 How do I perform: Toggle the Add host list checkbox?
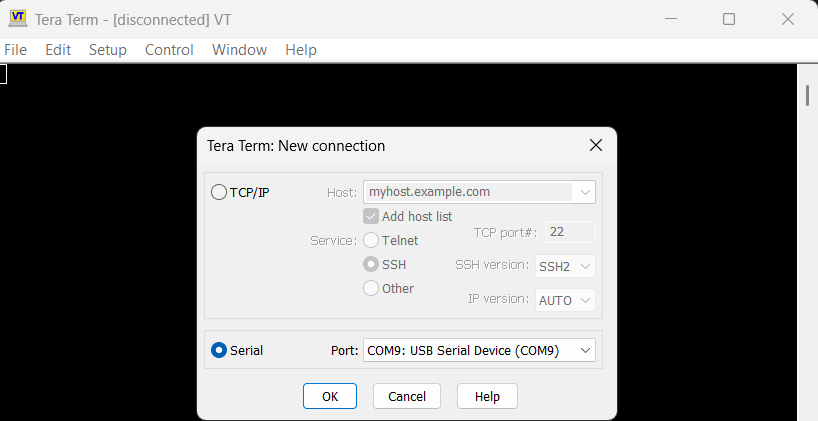[371, 216]
